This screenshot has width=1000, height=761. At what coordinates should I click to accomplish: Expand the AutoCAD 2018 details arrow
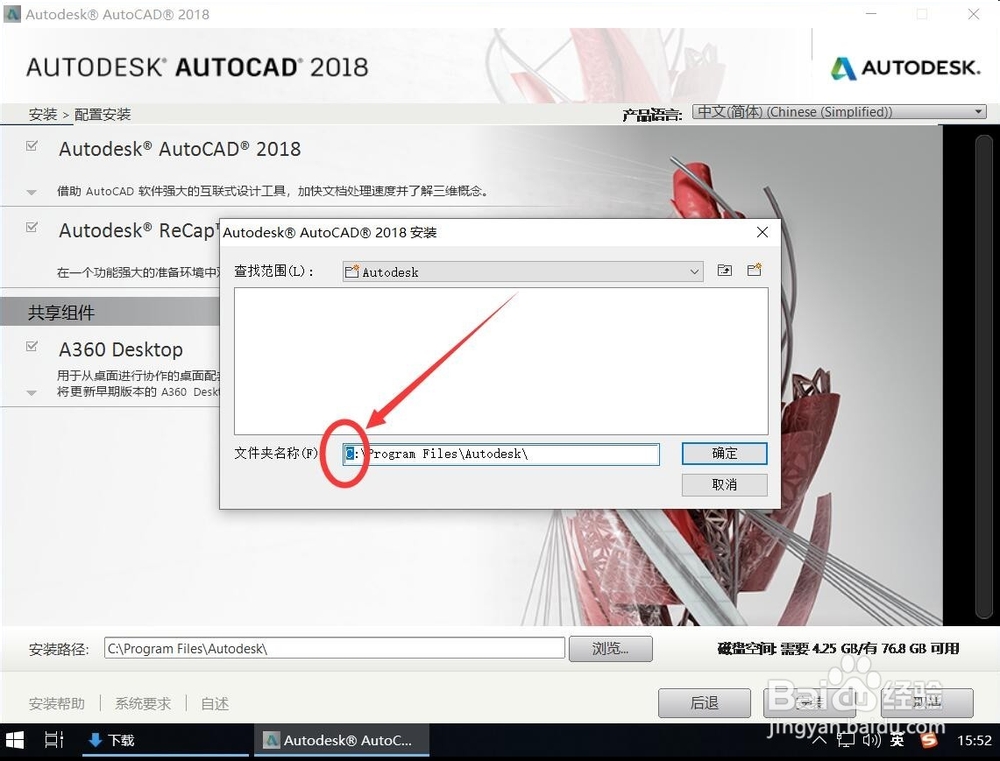[x=30, y=190]
